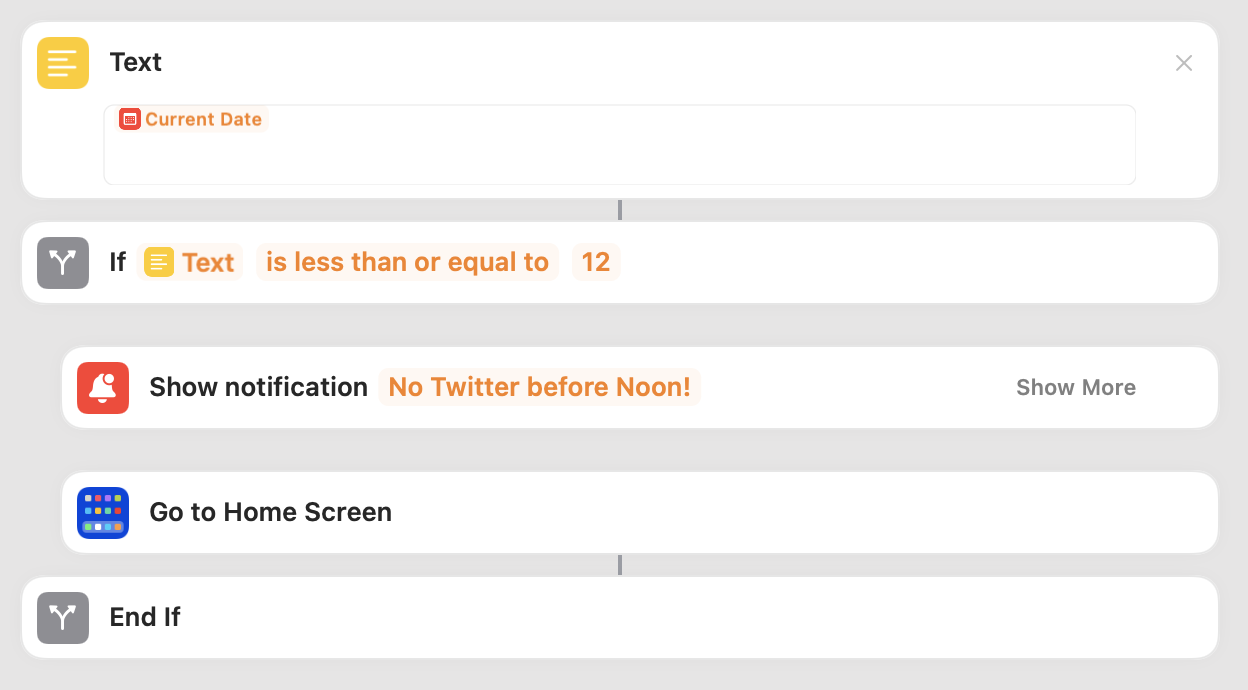Click the fork icon on the End If action
1248x690 pixels.
[62, 617]
